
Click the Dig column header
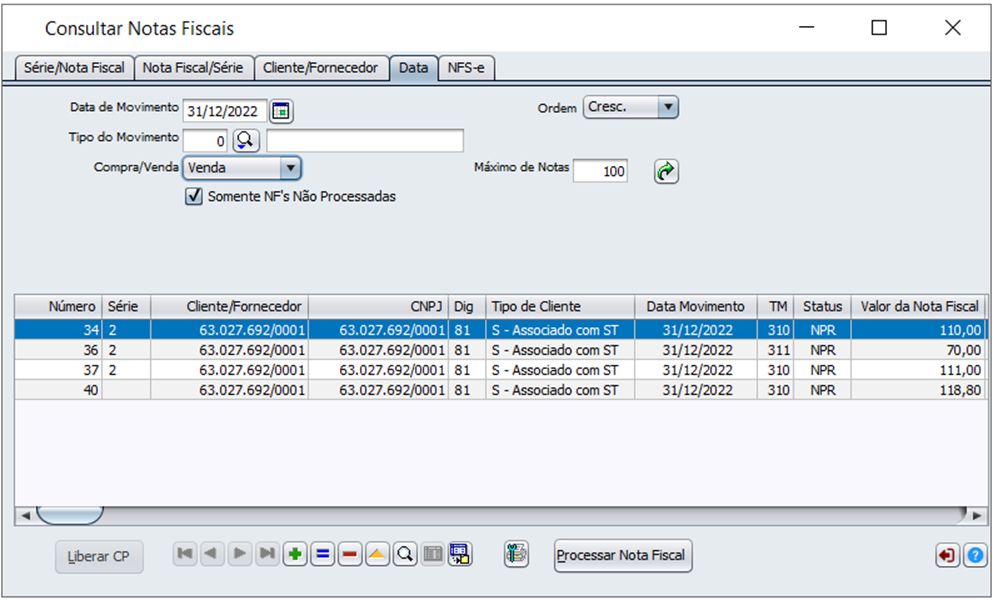click(467, 307)
